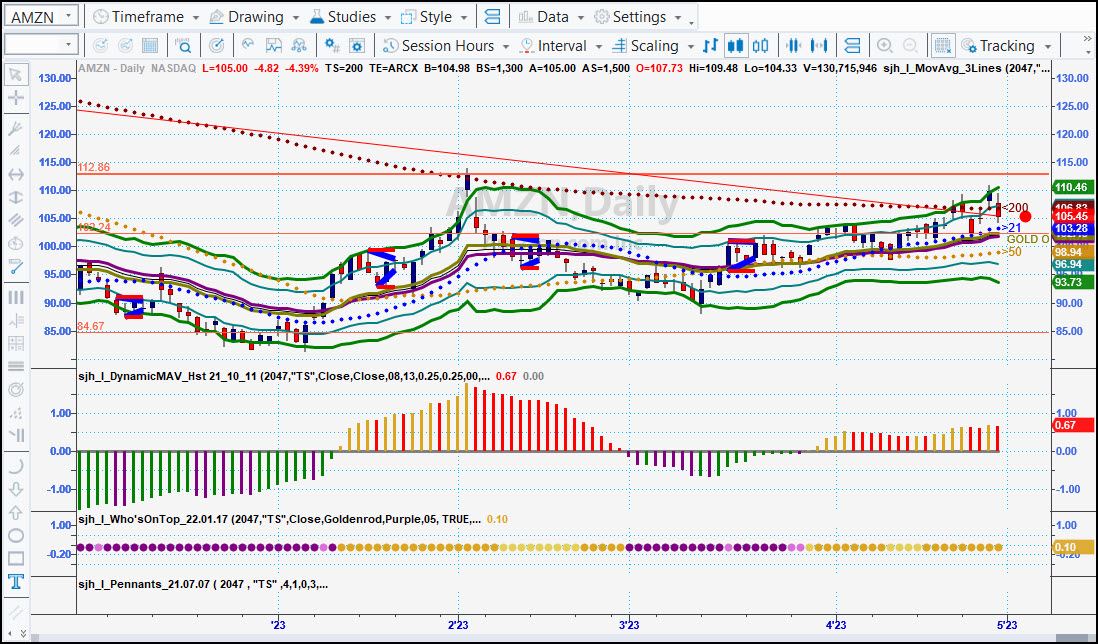Open the Studies menu
This screenshot has width=1098, height=644.
pos(343,17)
